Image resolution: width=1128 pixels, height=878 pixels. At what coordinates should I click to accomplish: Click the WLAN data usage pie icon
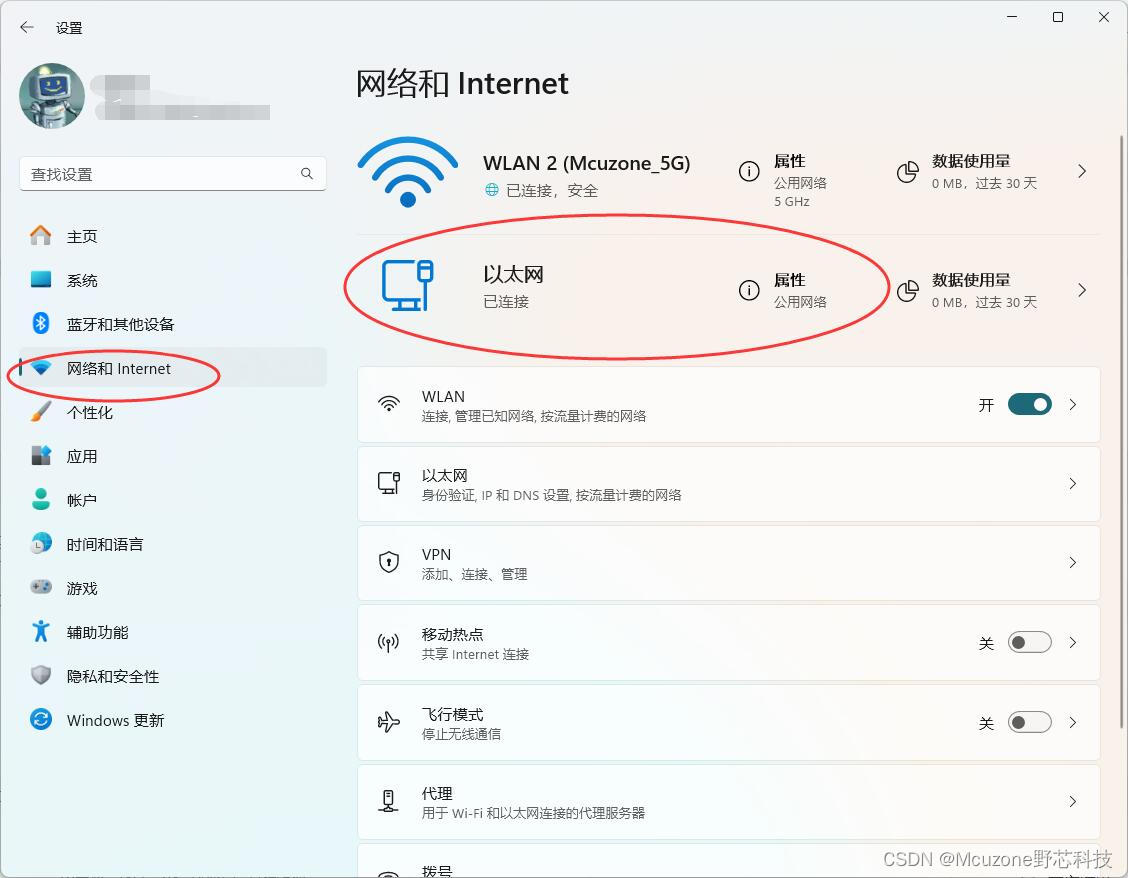908,172
